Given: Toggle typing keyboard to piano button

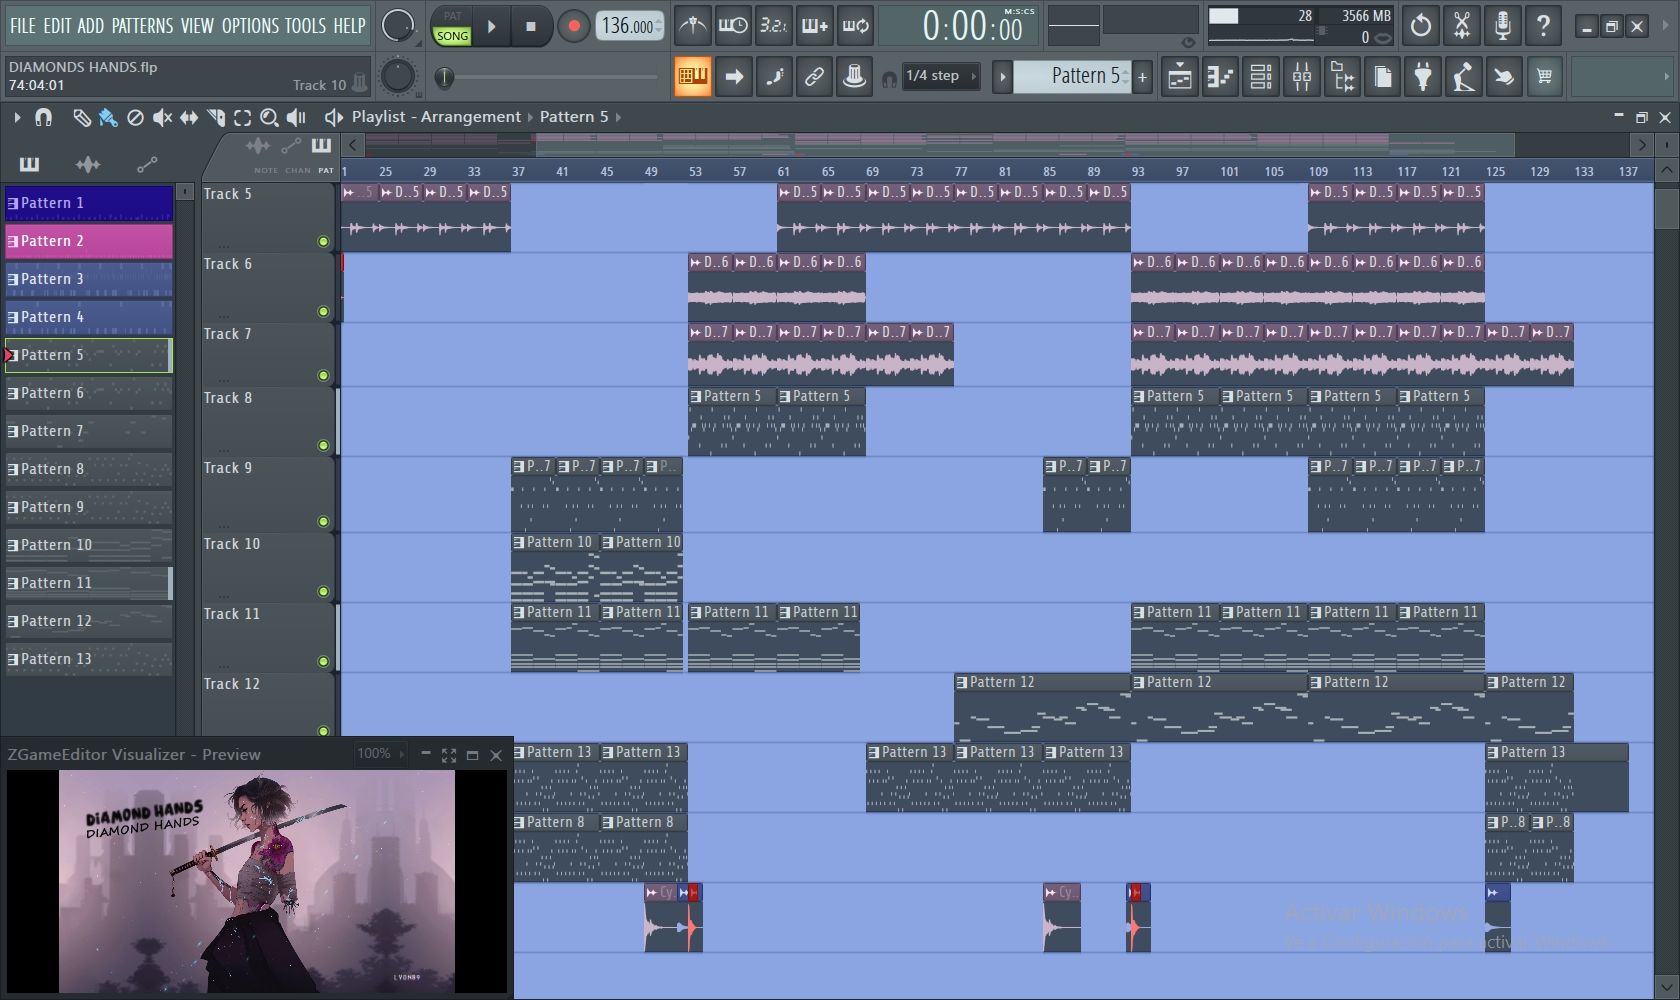Looking at the screenshot, I should point(692,76).
